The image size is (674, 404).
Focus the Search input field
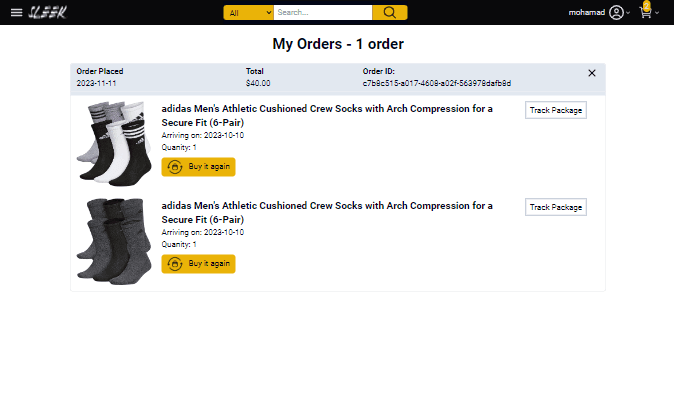[x=322, y=13]
